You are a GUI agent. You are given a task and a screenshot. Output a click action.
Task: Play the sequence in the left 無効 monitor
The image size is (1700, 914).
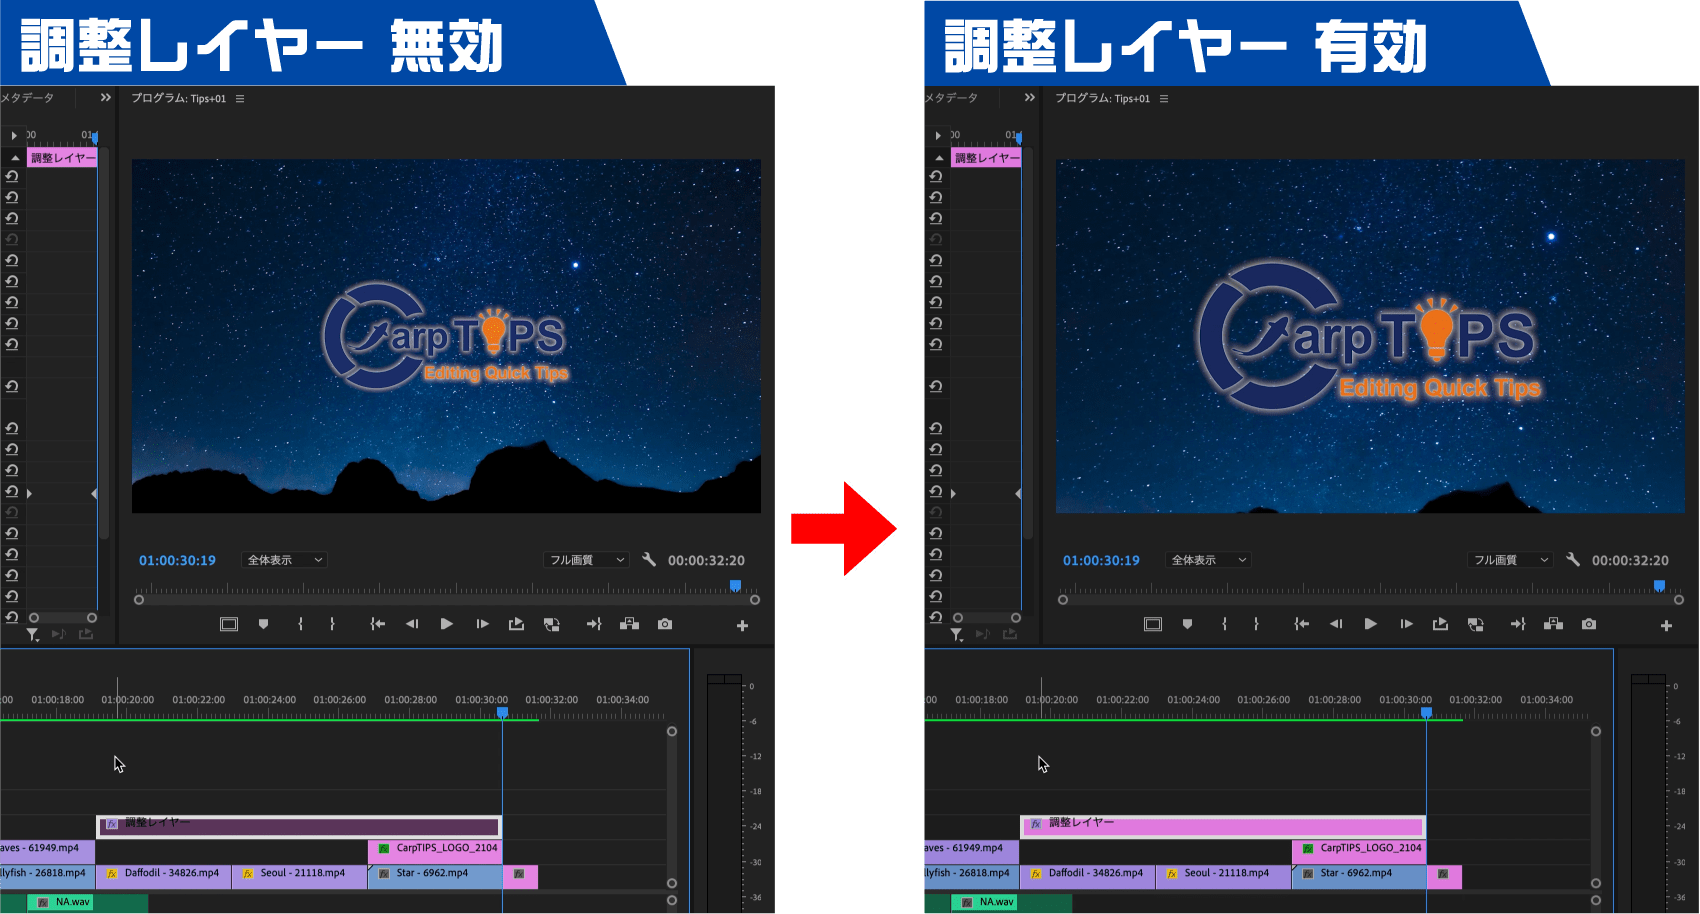446,624
